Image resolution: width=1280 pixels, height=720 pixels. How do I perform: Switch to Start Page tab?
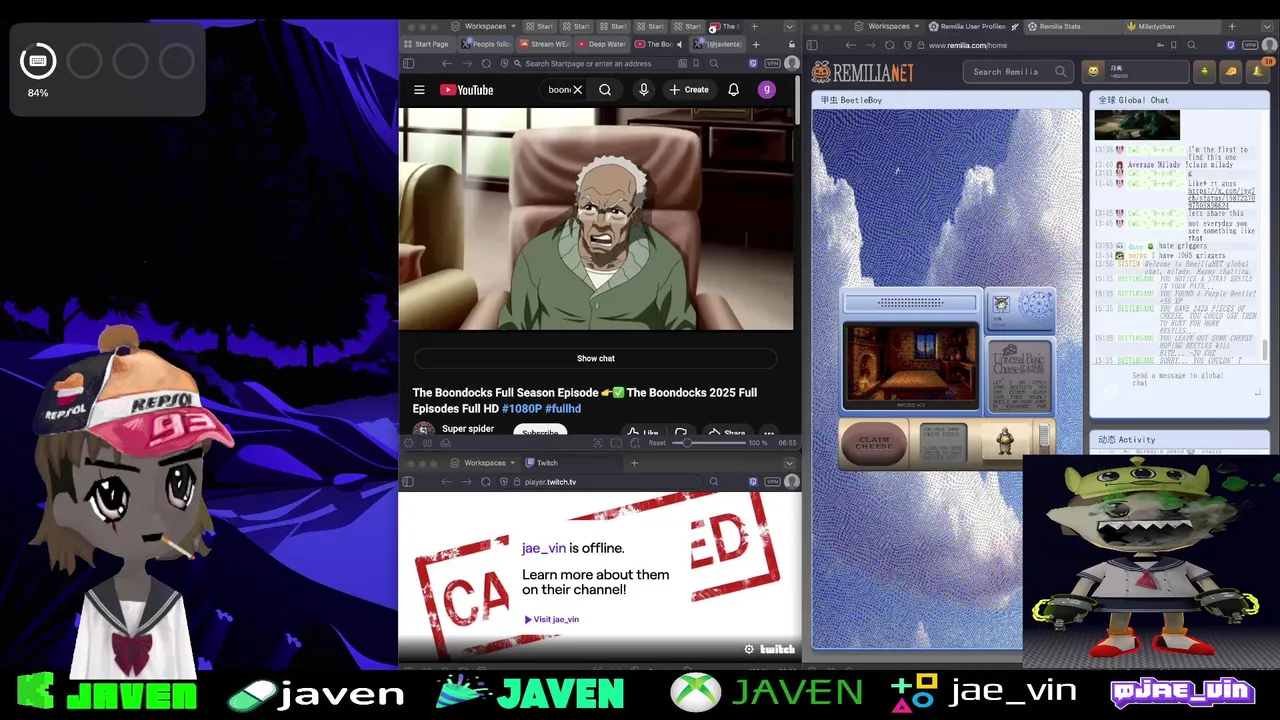(427, 44)
